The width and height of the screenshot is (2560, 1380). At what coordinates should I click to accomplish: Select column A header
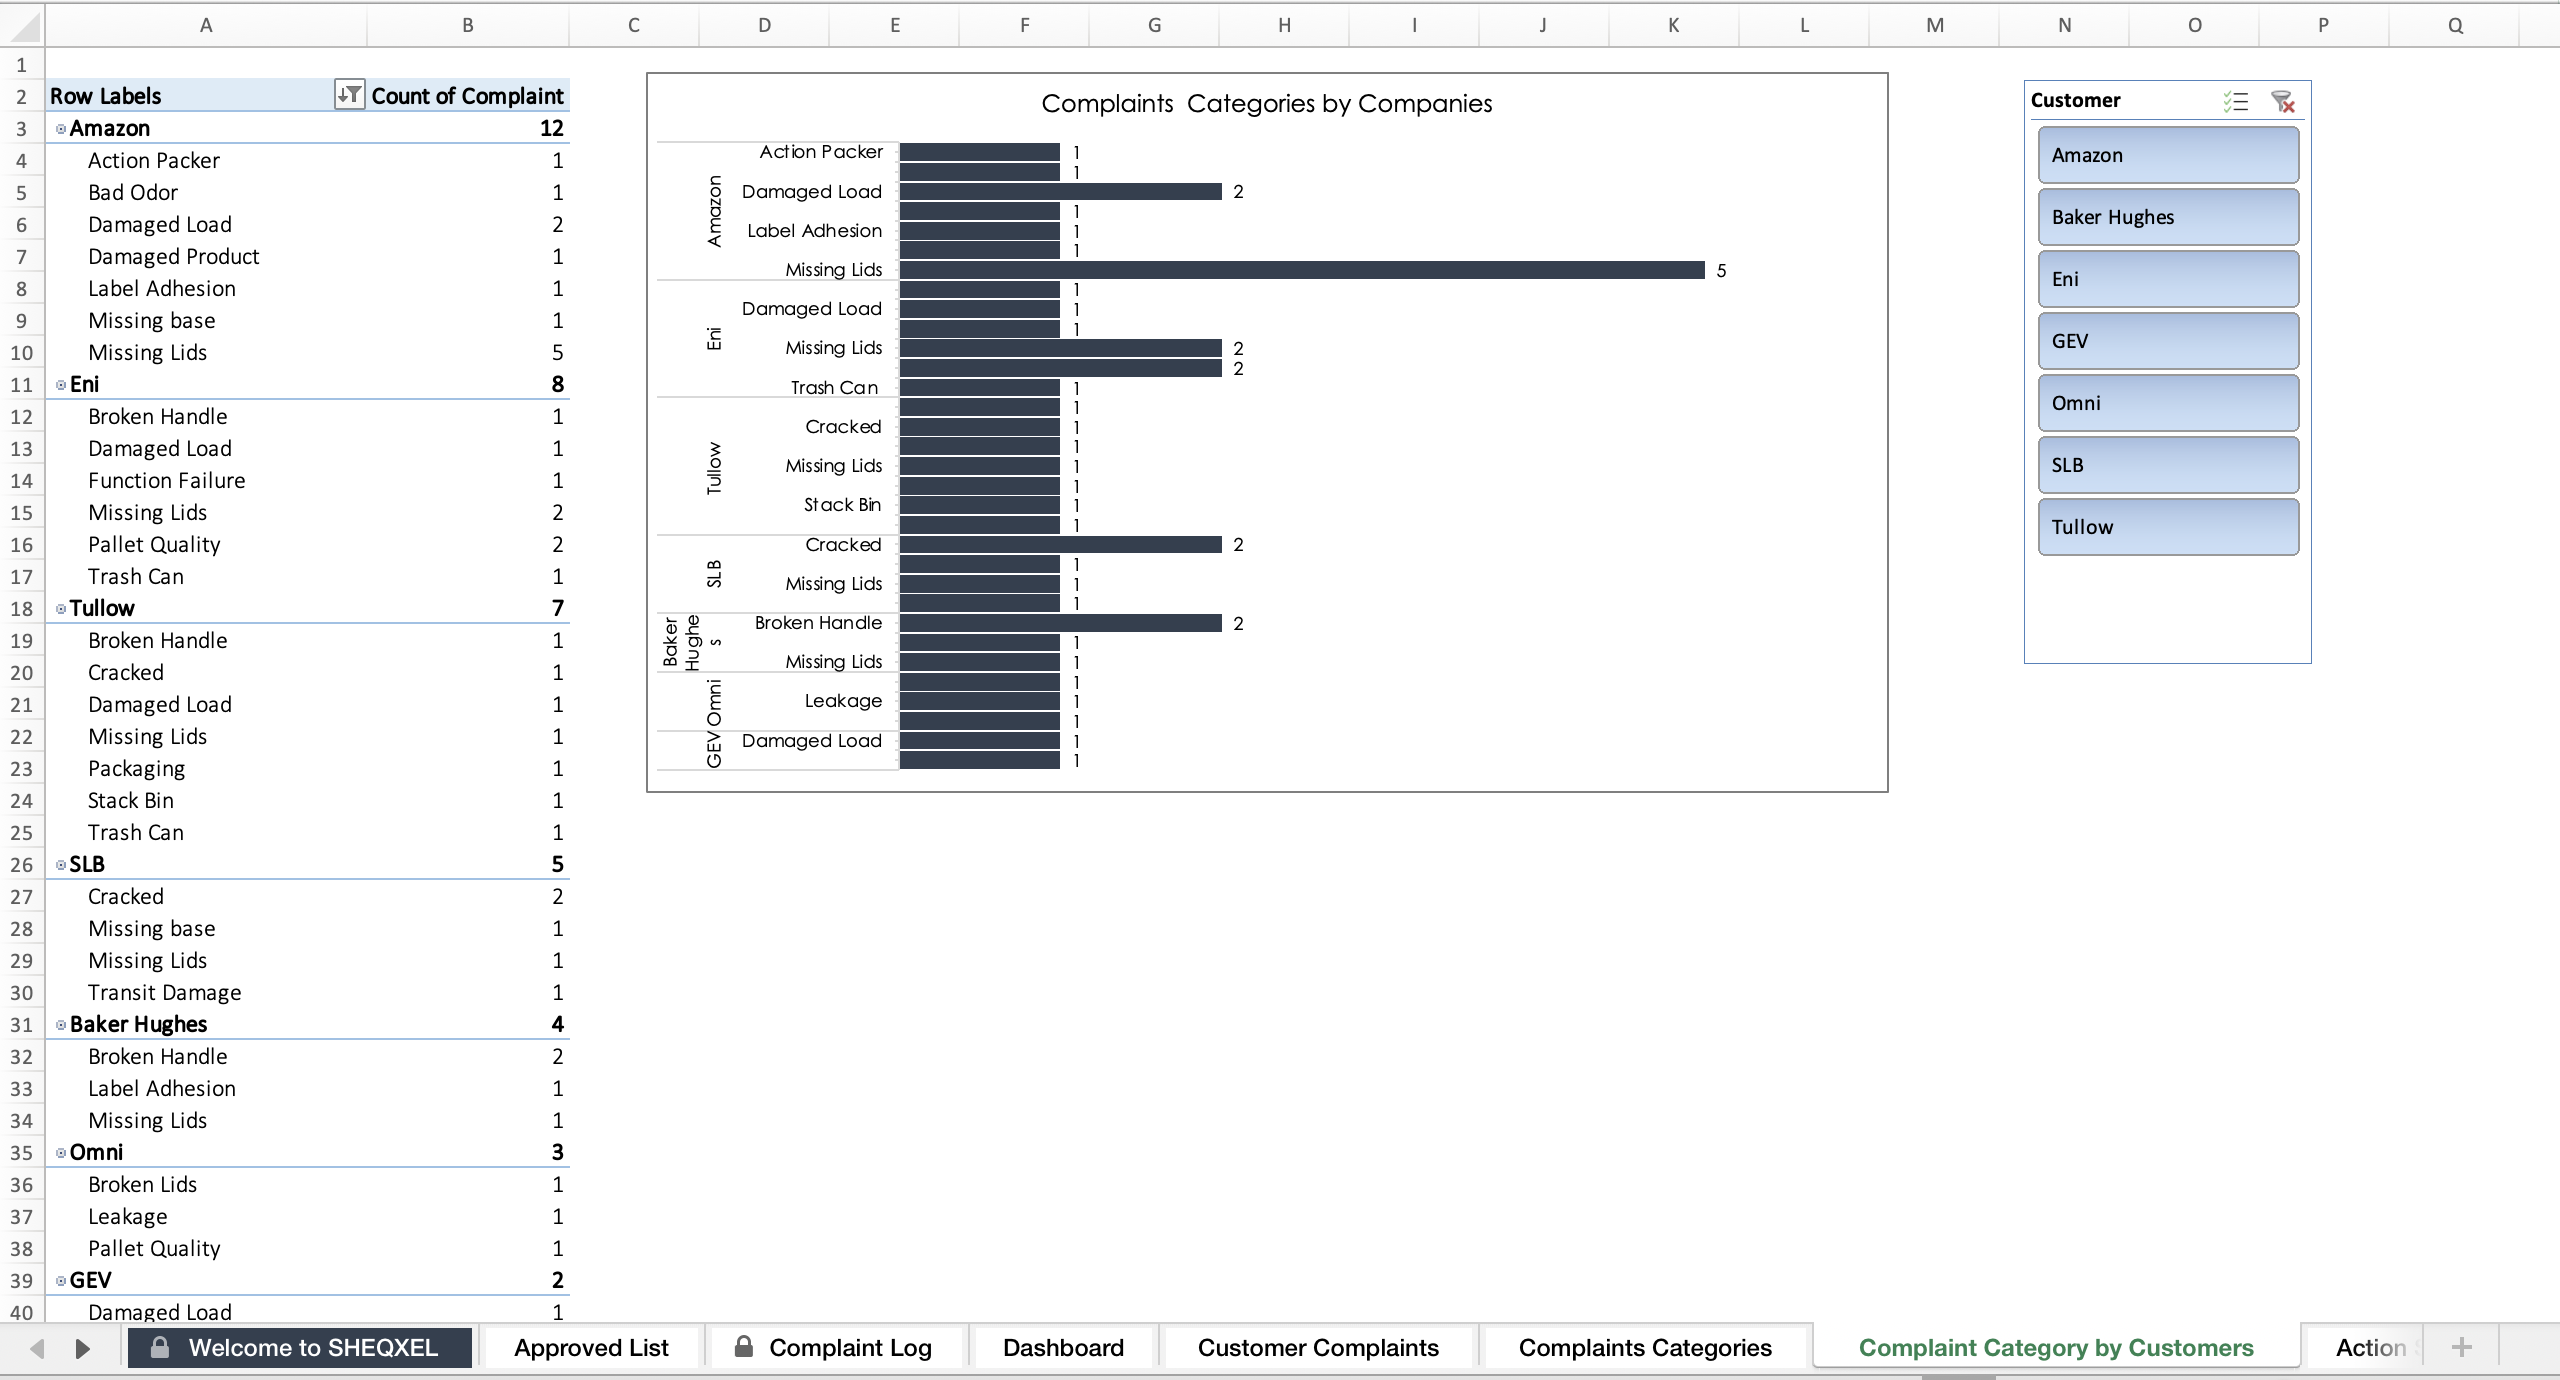click(x=206, y=25)
